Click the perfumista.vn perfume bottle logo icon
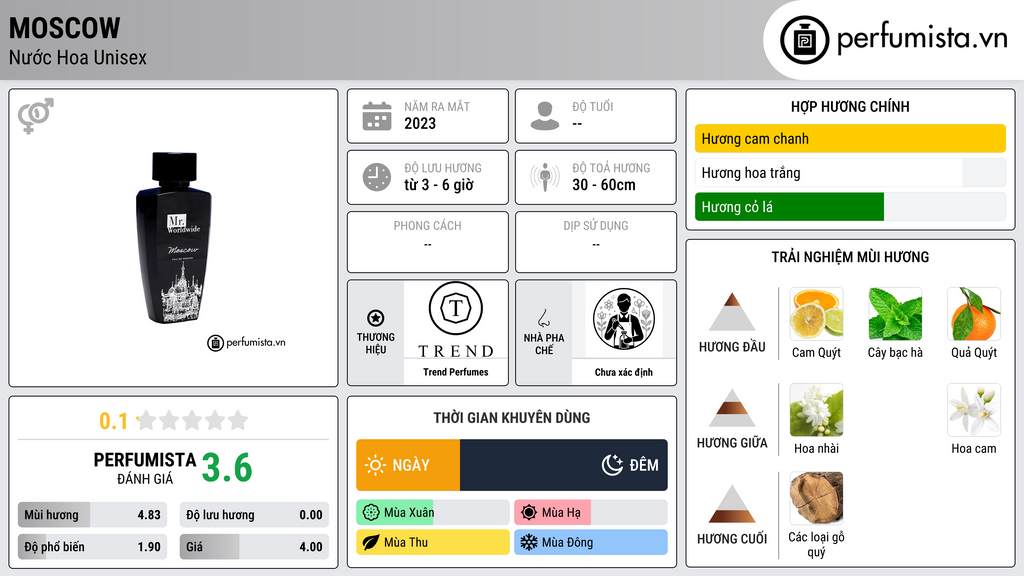Screen dimensions: 1024x576 (804, 40)
